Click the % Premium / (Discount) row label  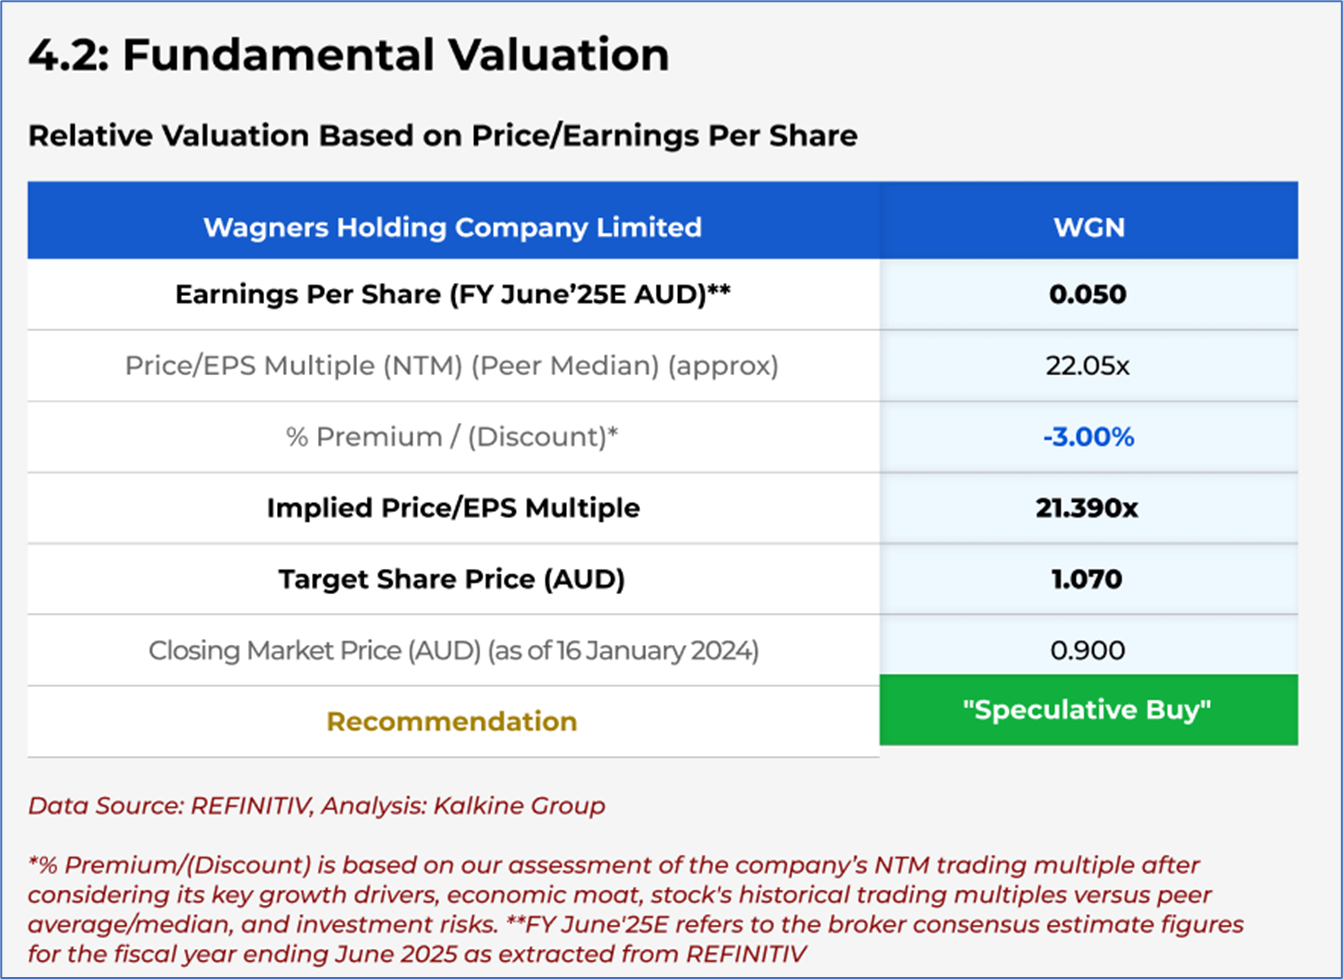click(452, 437)
